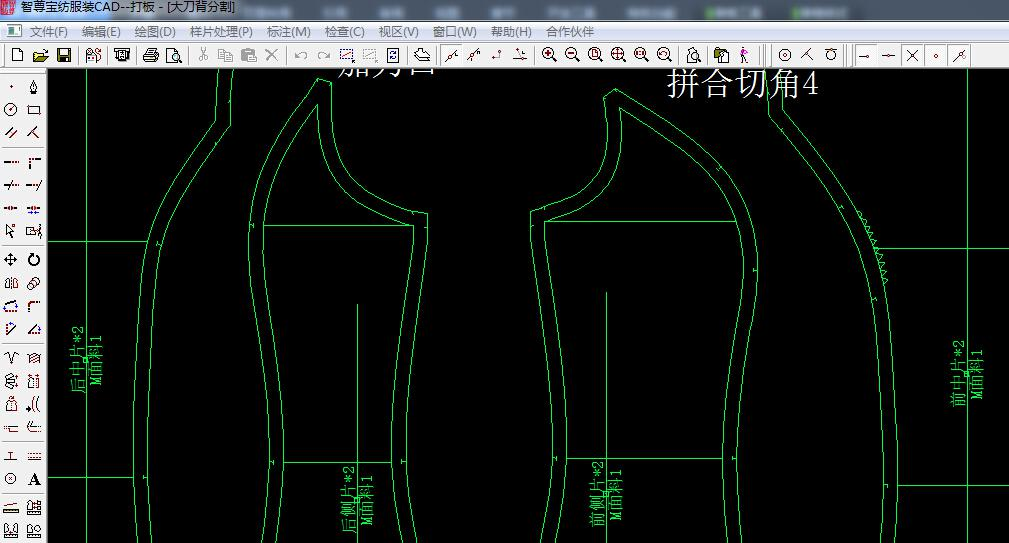
Task: Click the Delete X icon next to Paste
Action: pos(272,55)
